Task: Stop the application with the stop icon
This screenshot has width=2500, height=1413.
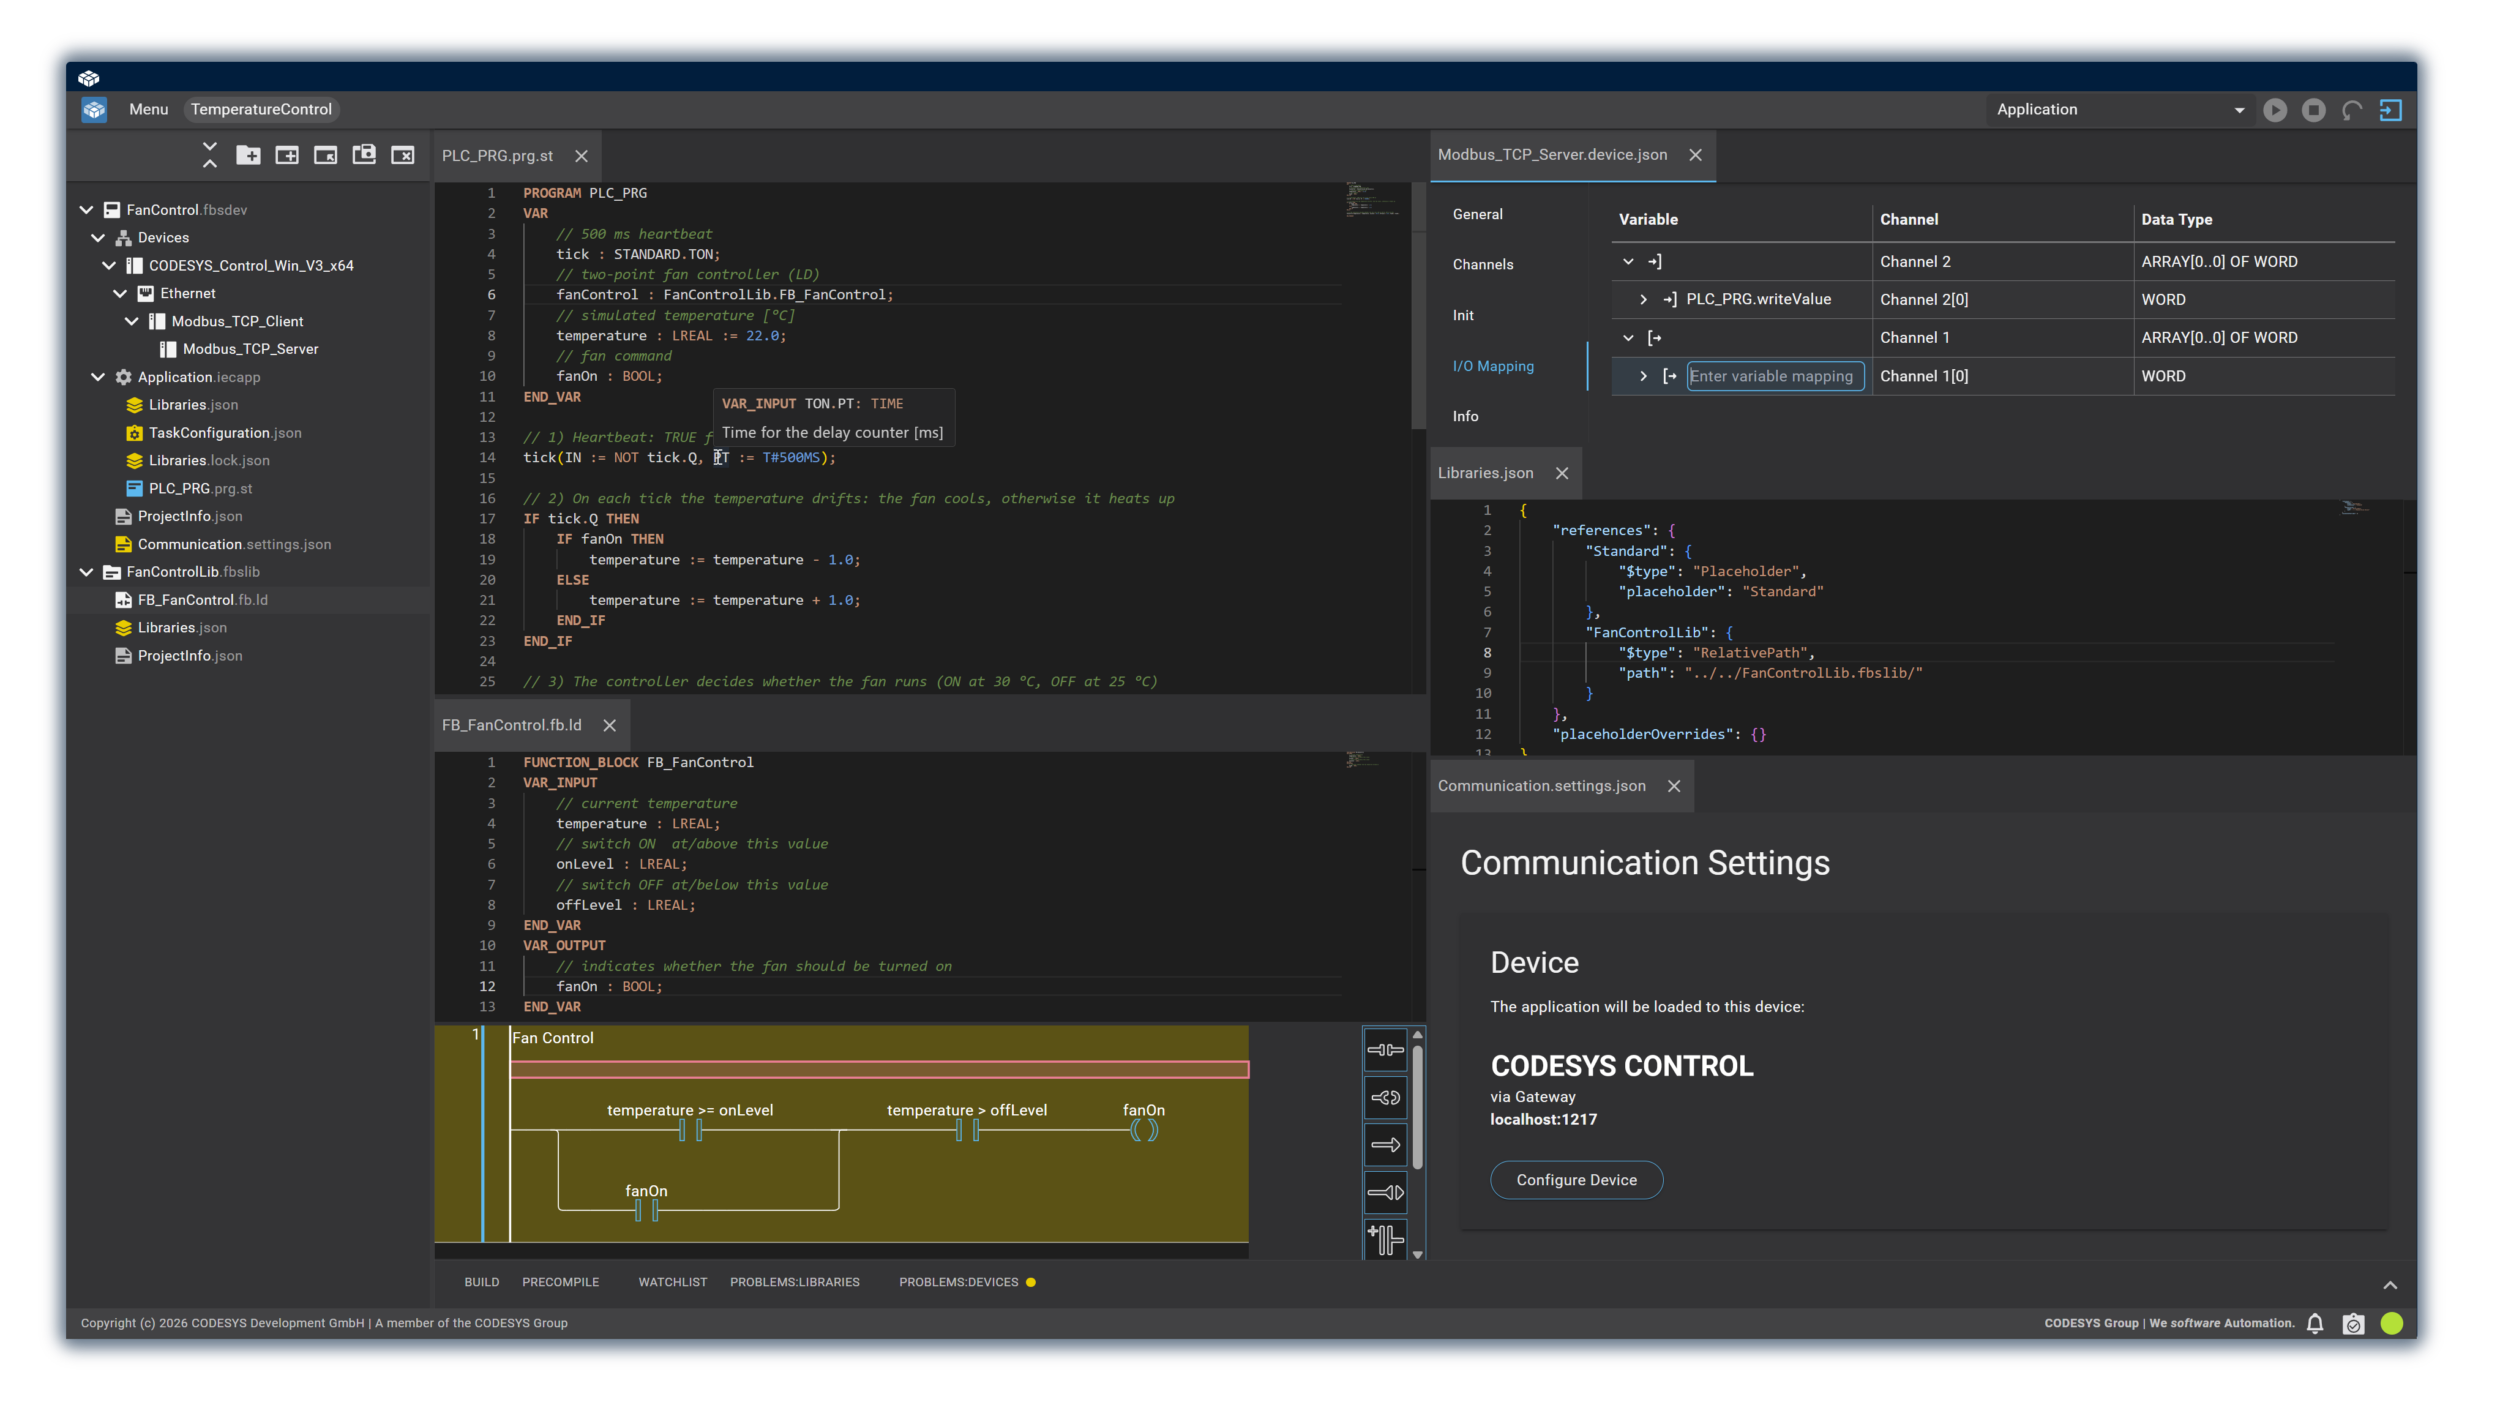Action: pyautogui.click(x=2313, y=110)
